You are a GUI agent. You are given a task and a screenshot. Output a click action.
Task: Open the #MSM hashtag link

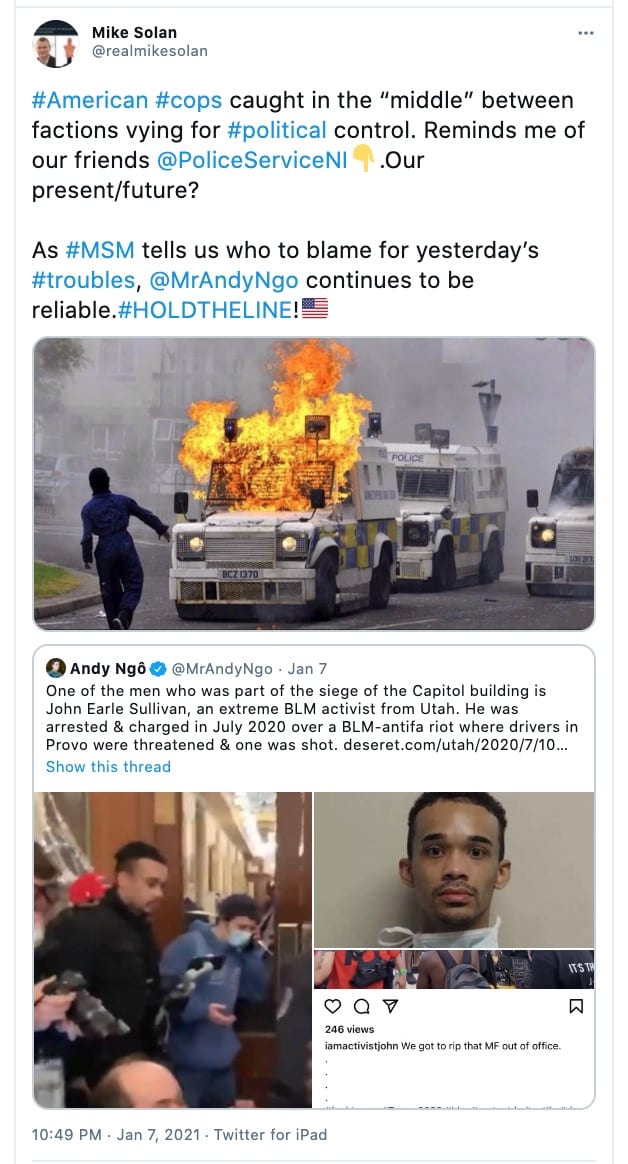coord(100,249)
